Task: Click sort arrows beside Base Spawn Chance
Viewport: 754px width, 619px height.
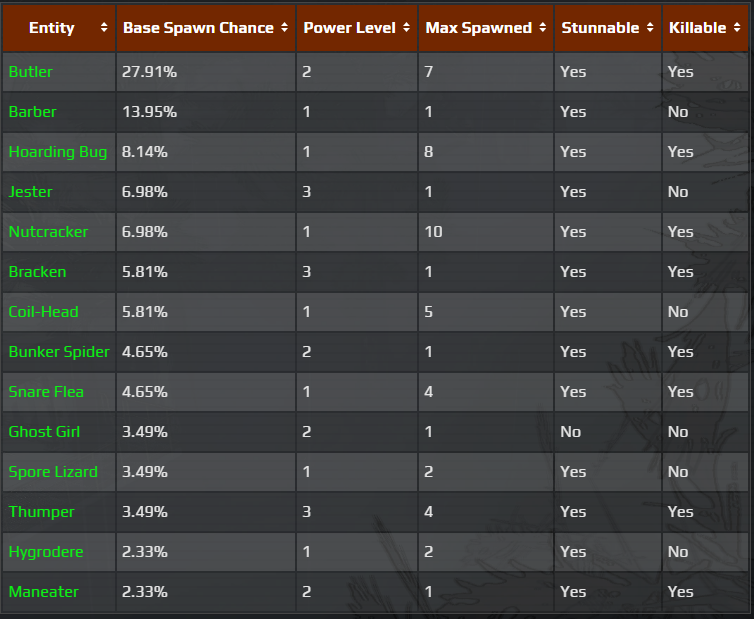Action: pyautogui.click(x=285, y=28)
